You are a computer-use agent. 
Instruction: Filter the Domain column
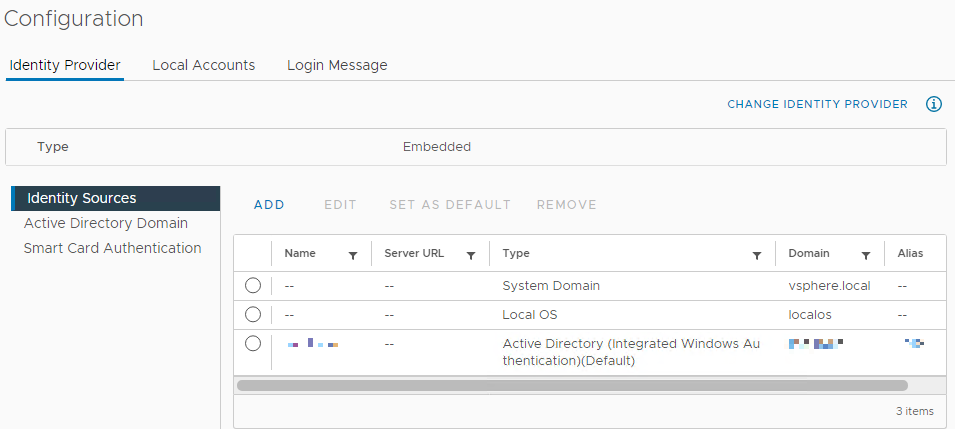point(866,256)
